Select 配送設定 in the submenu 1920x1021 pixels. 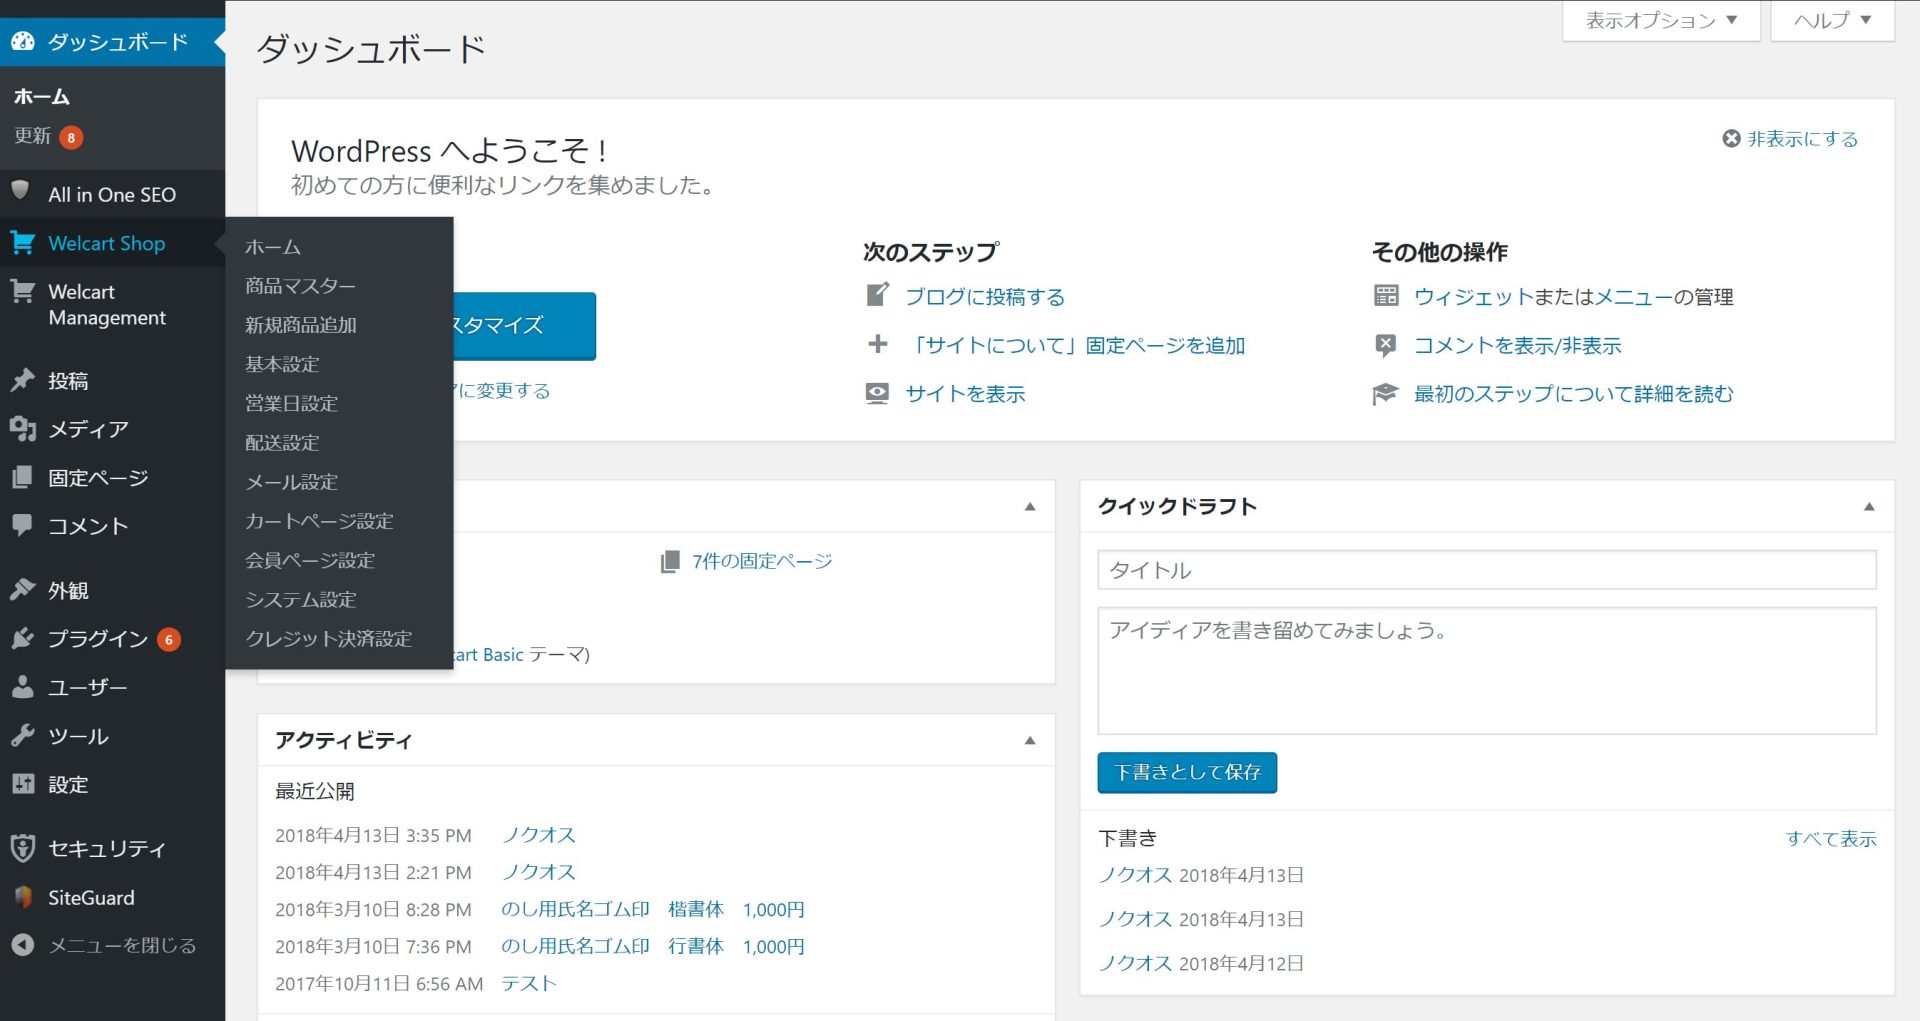(x=282, y=441)
